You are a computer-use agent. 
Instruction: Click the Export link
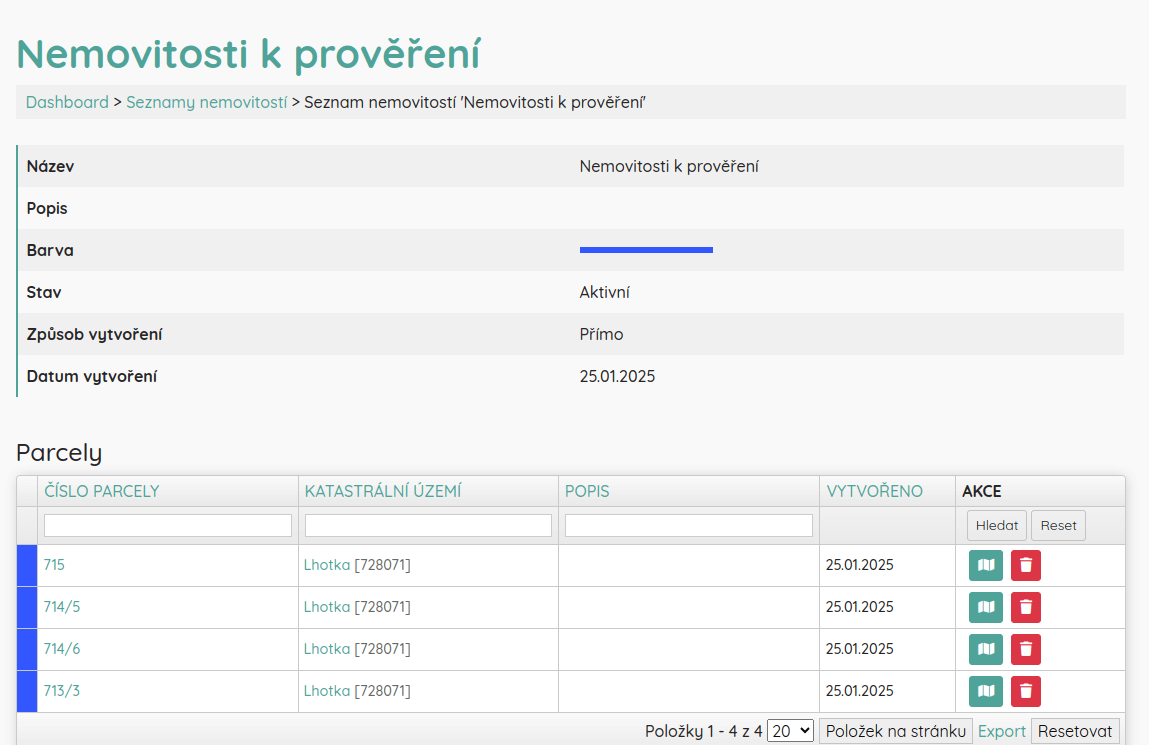click(x=1001, y=731)
